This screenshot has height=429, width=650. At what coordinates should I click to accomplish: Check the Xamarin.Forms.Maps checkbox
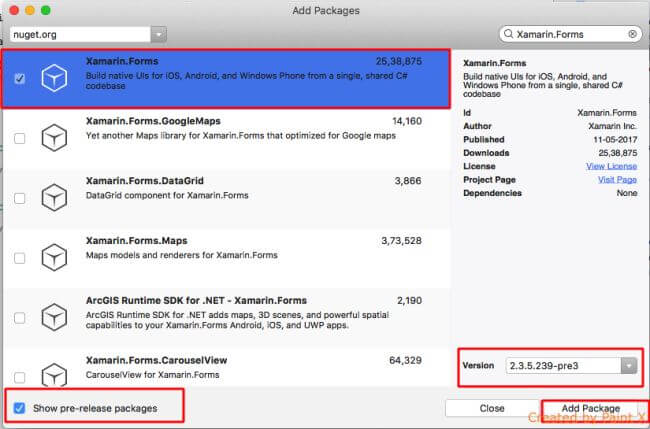coord(19,258)
